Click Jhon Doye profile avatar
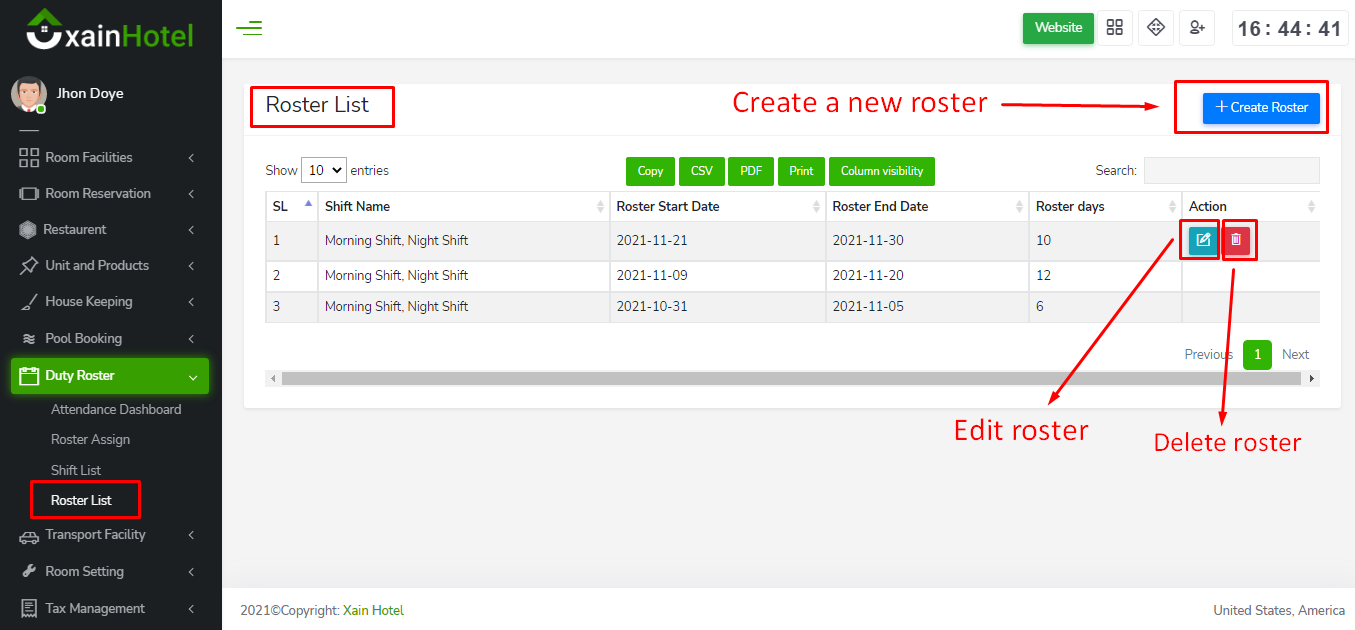 point(28,94)
